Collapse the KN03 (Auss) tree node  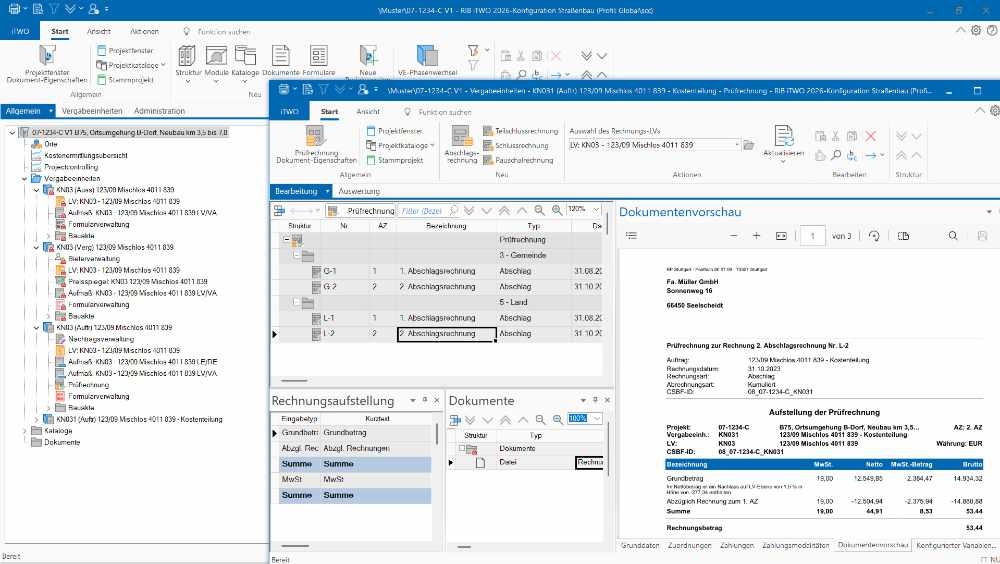pyautogui.click(x=36, y=190)
